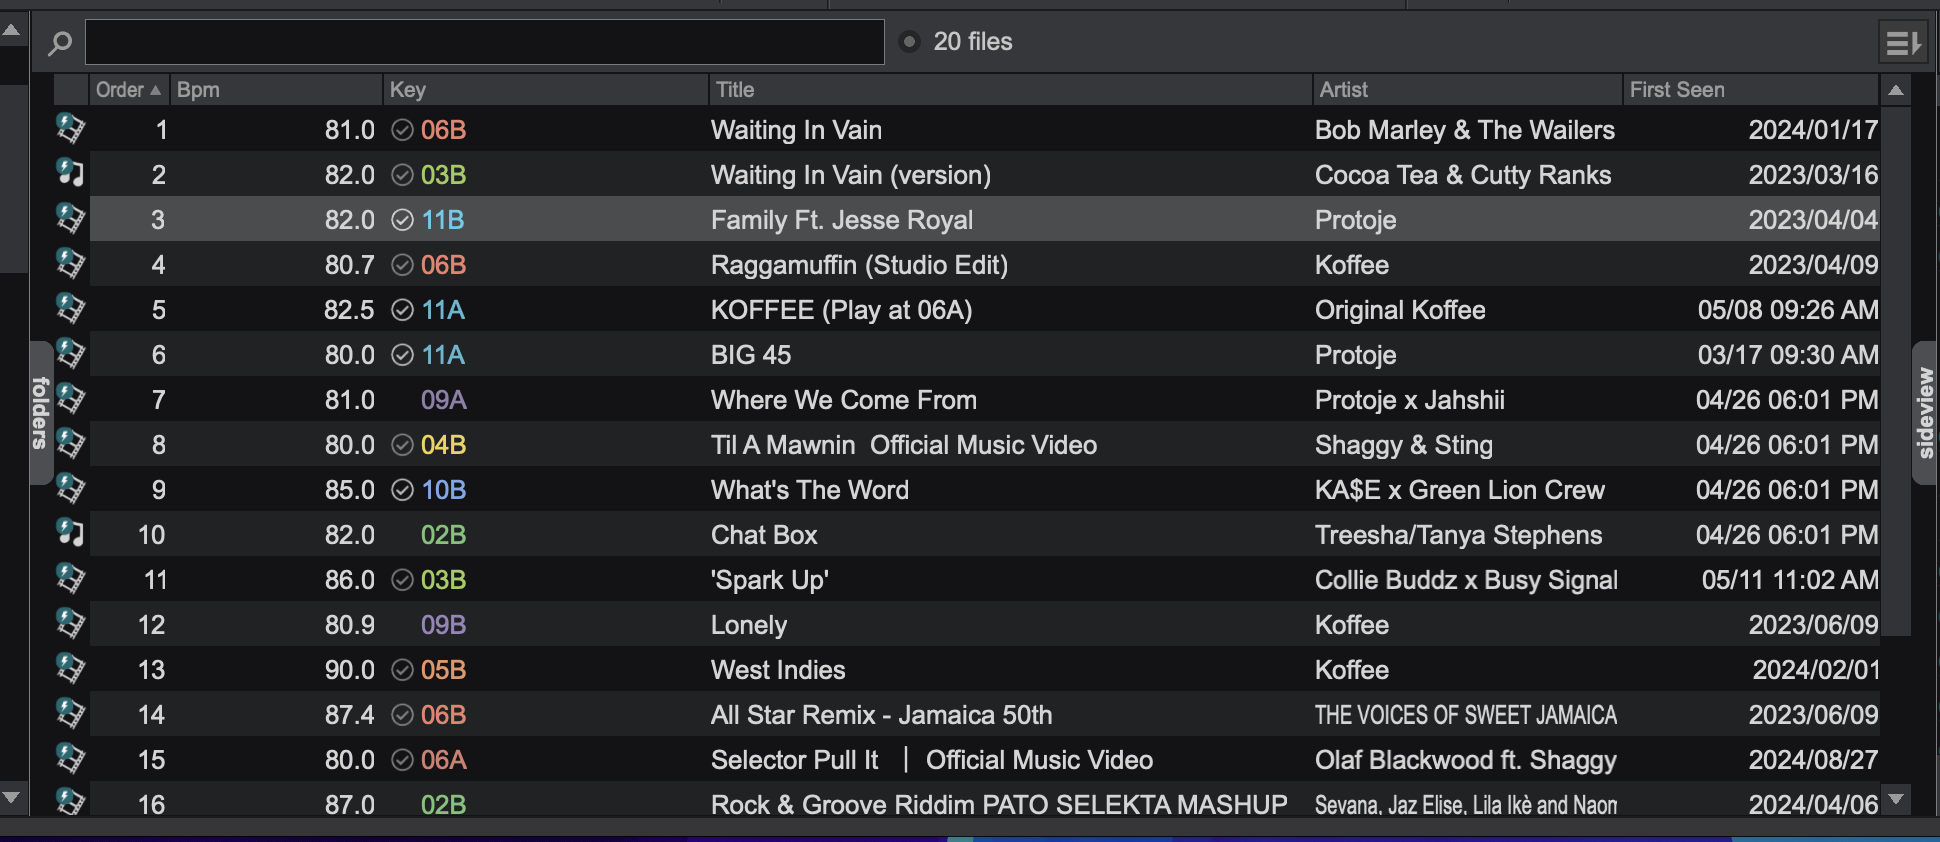The width and height of the screenshot is (1940, 842).
Task: Click the left panel scroll down arrow
Action: pyautogui.click(x=12, y=798)
